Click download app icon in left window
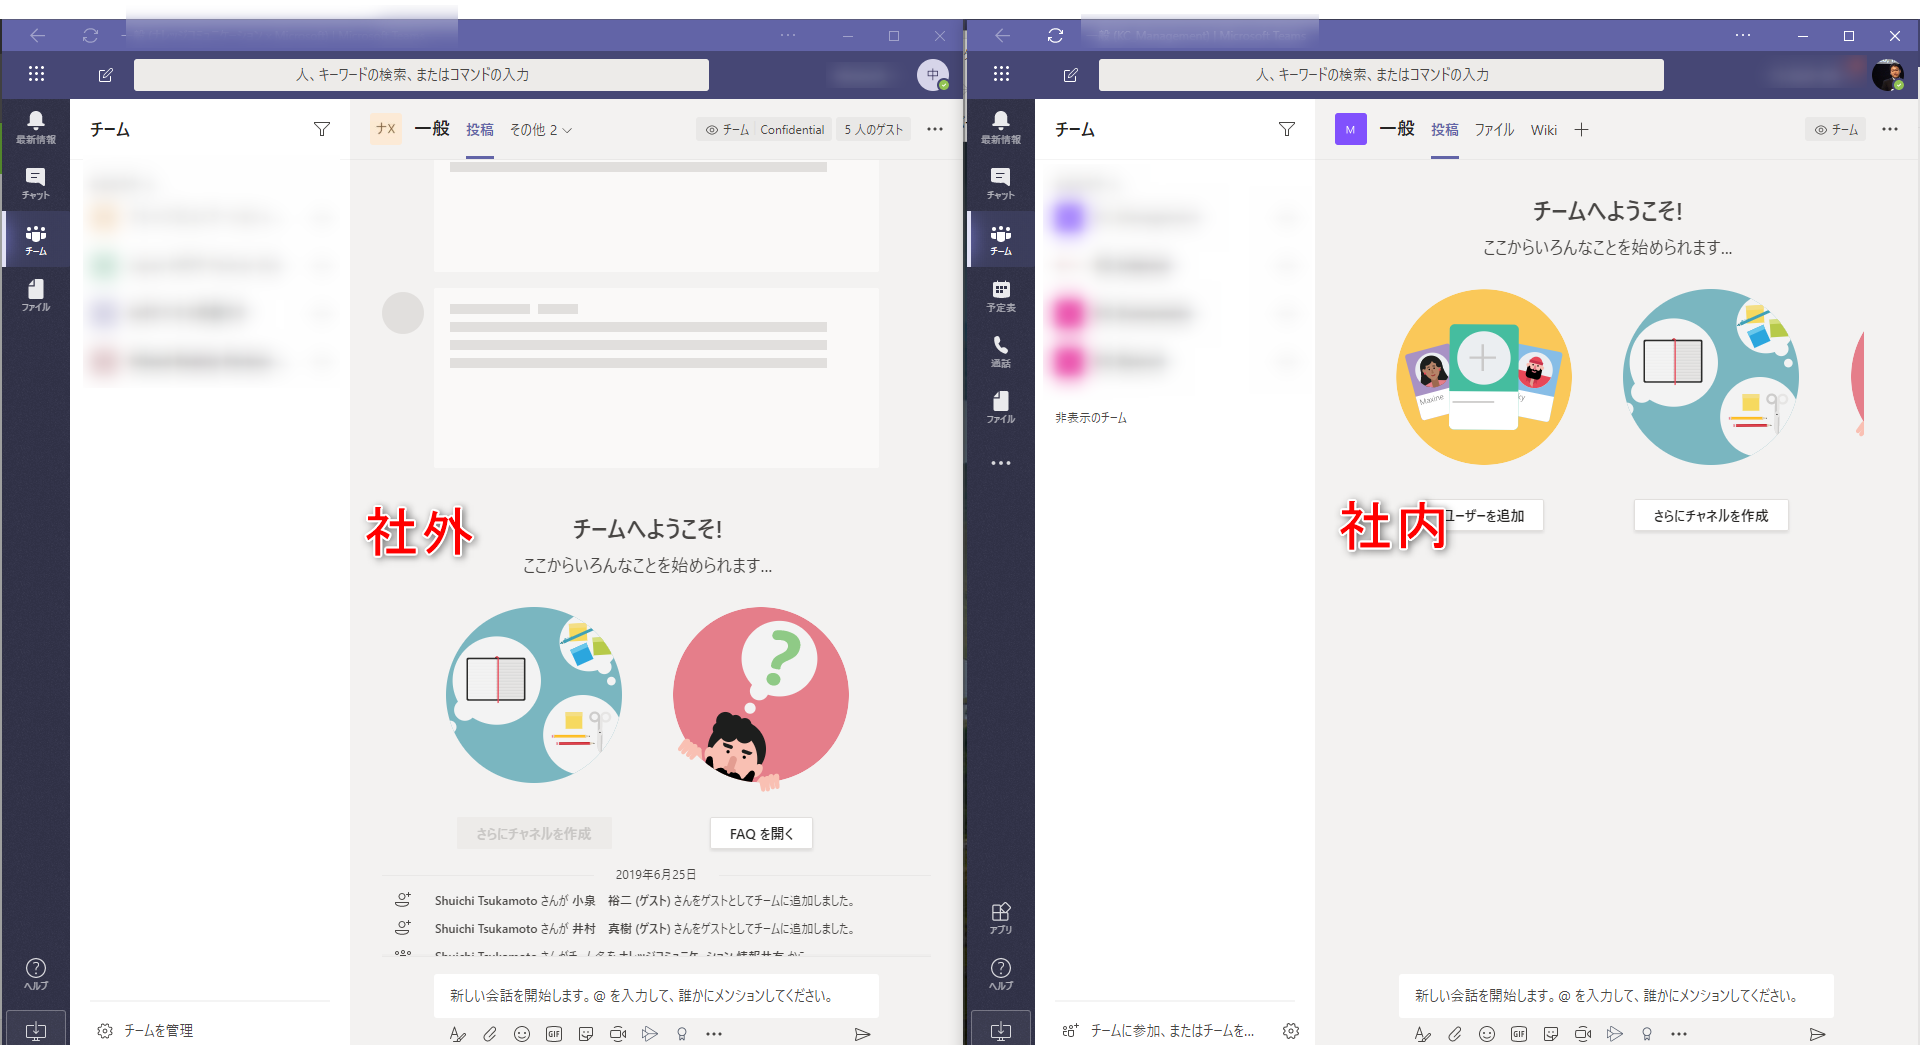The image size is (1920, 1045). pyautogui.click(x=36, y=1030)
